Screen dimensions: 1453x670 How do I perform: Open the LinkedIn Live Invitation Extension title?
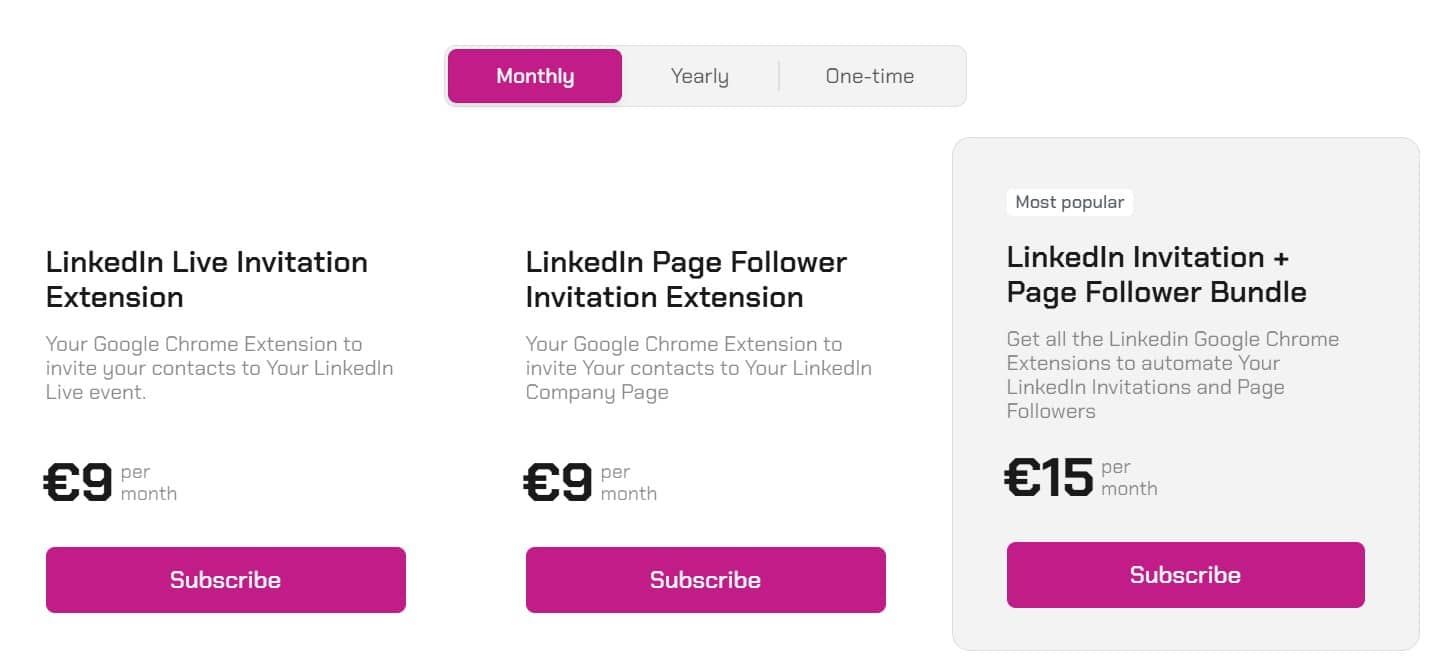[207, 279]
